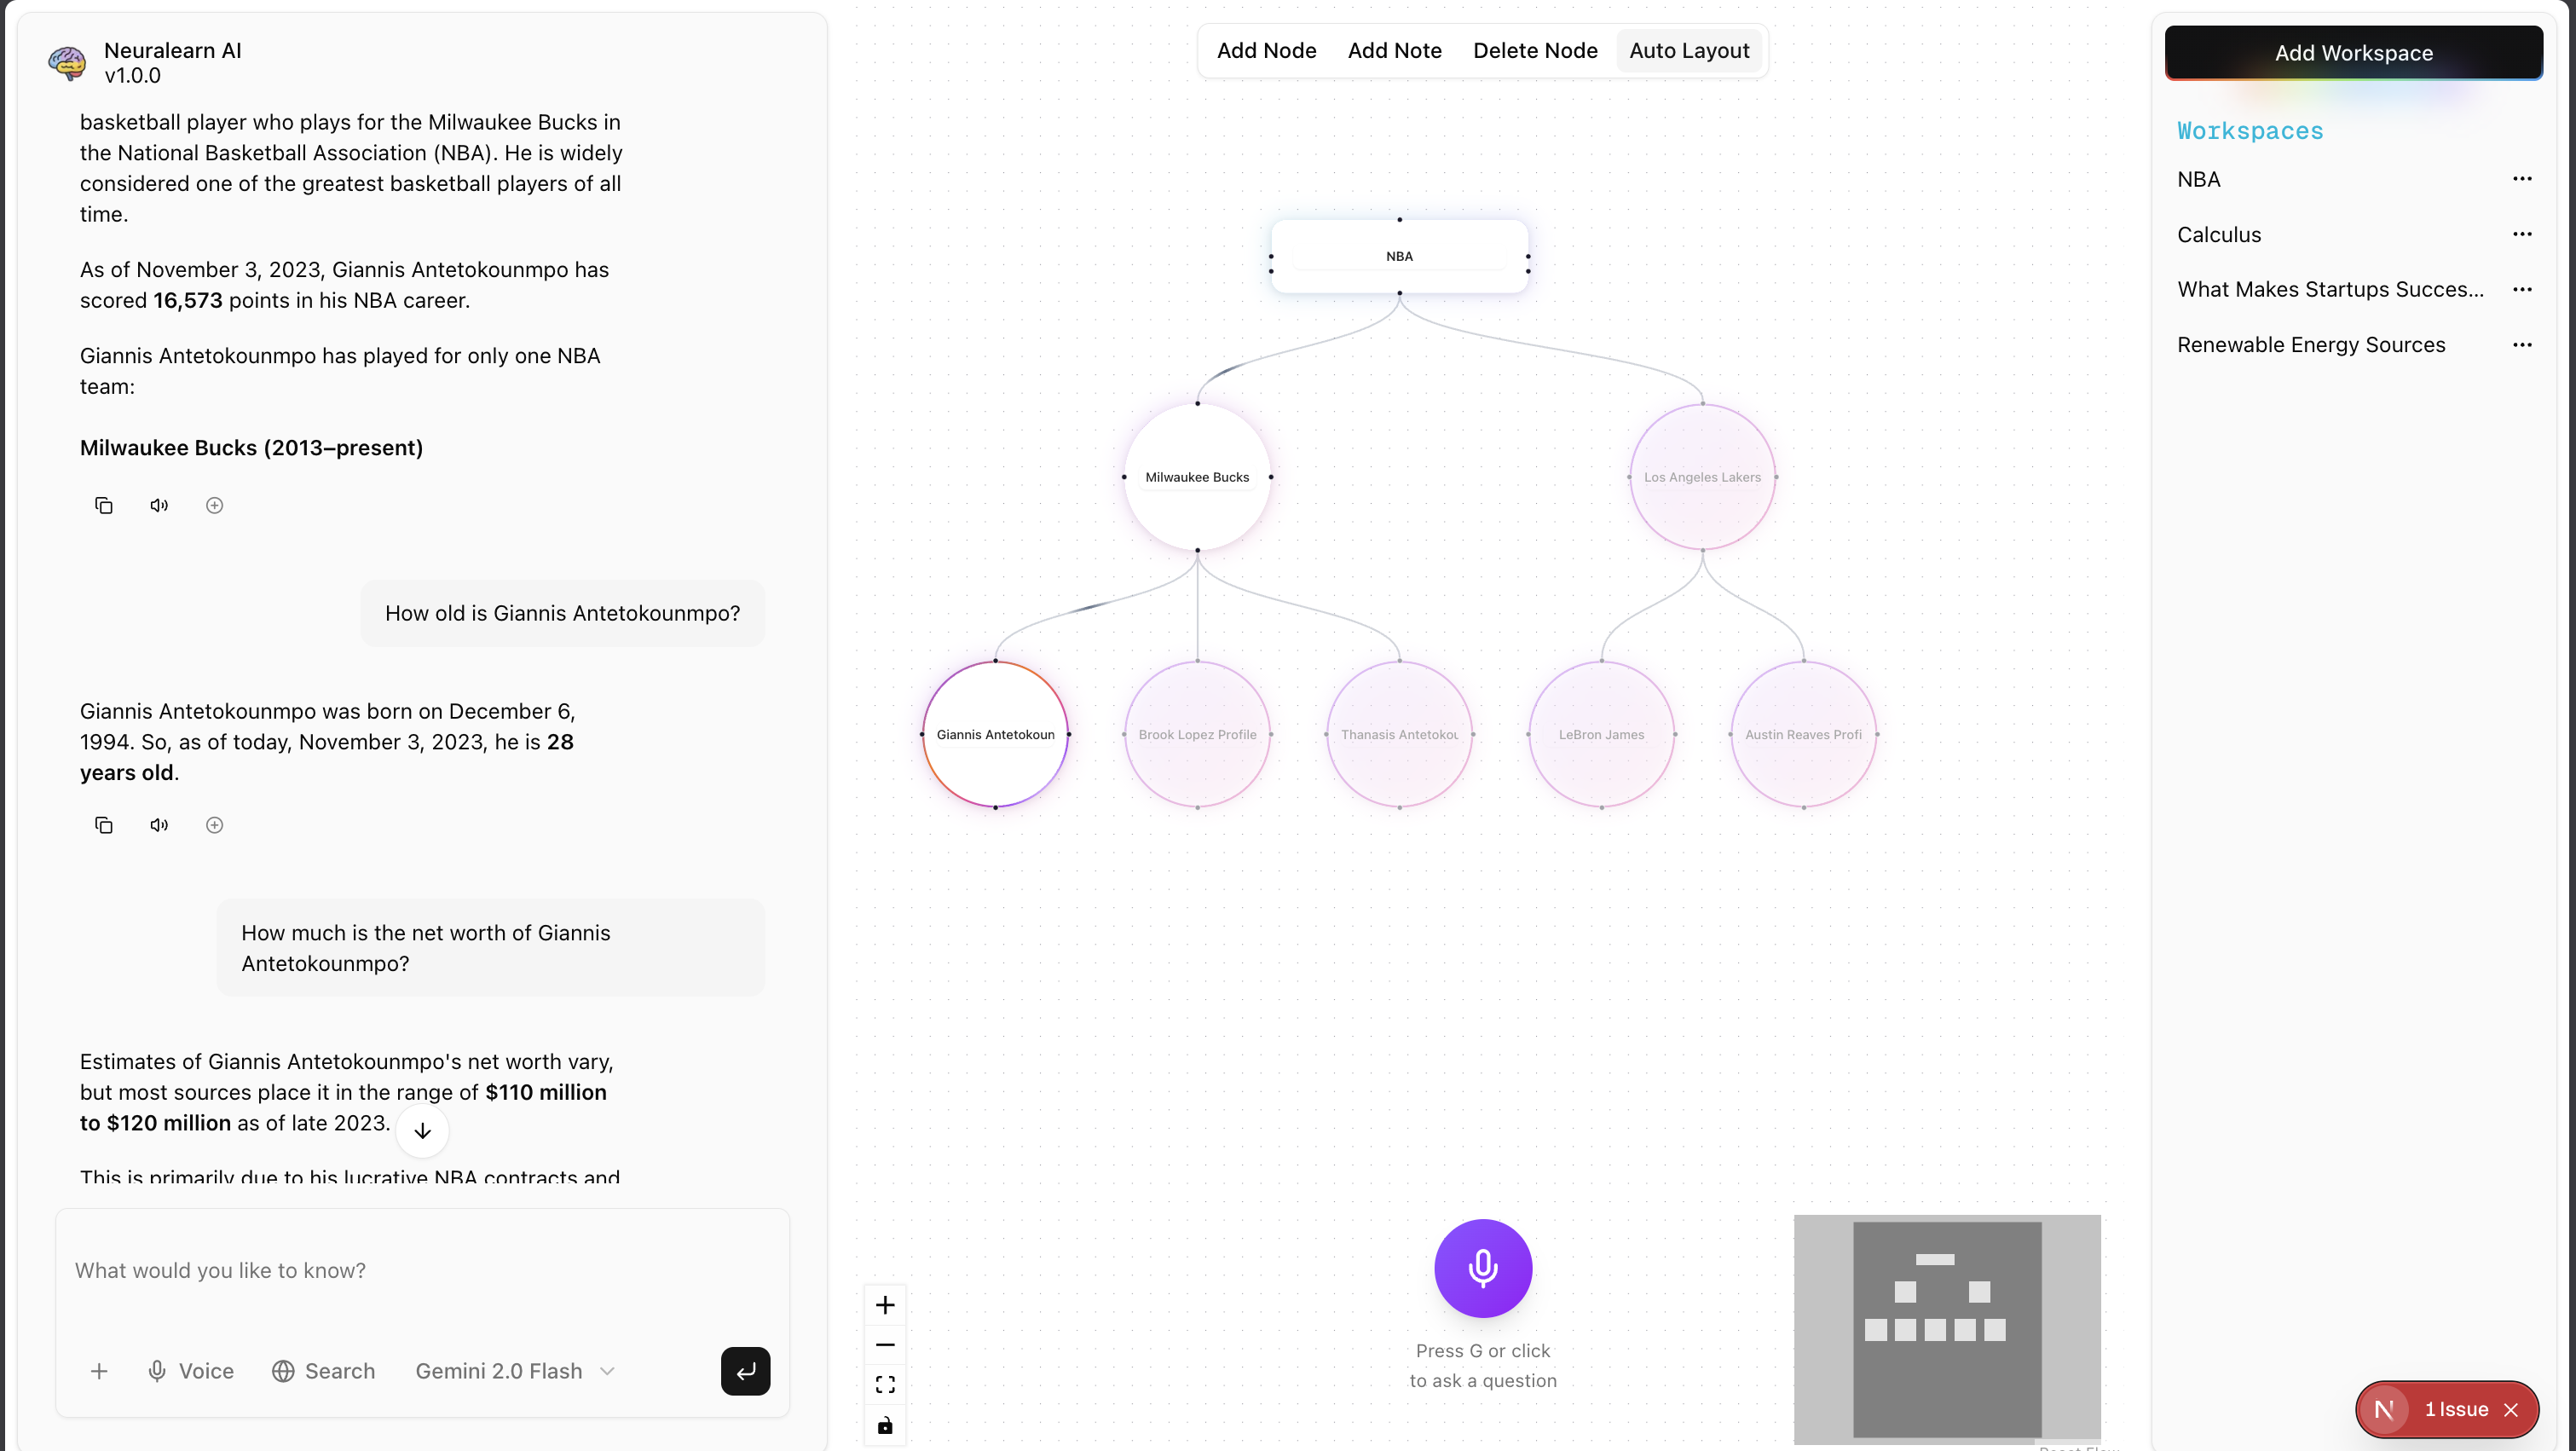Read aloud the Milwaukee Bucks answer

159,505
